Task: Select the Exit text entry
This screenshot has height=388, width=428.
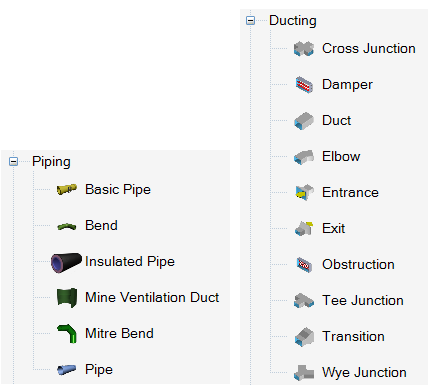Action: [333, 228]
